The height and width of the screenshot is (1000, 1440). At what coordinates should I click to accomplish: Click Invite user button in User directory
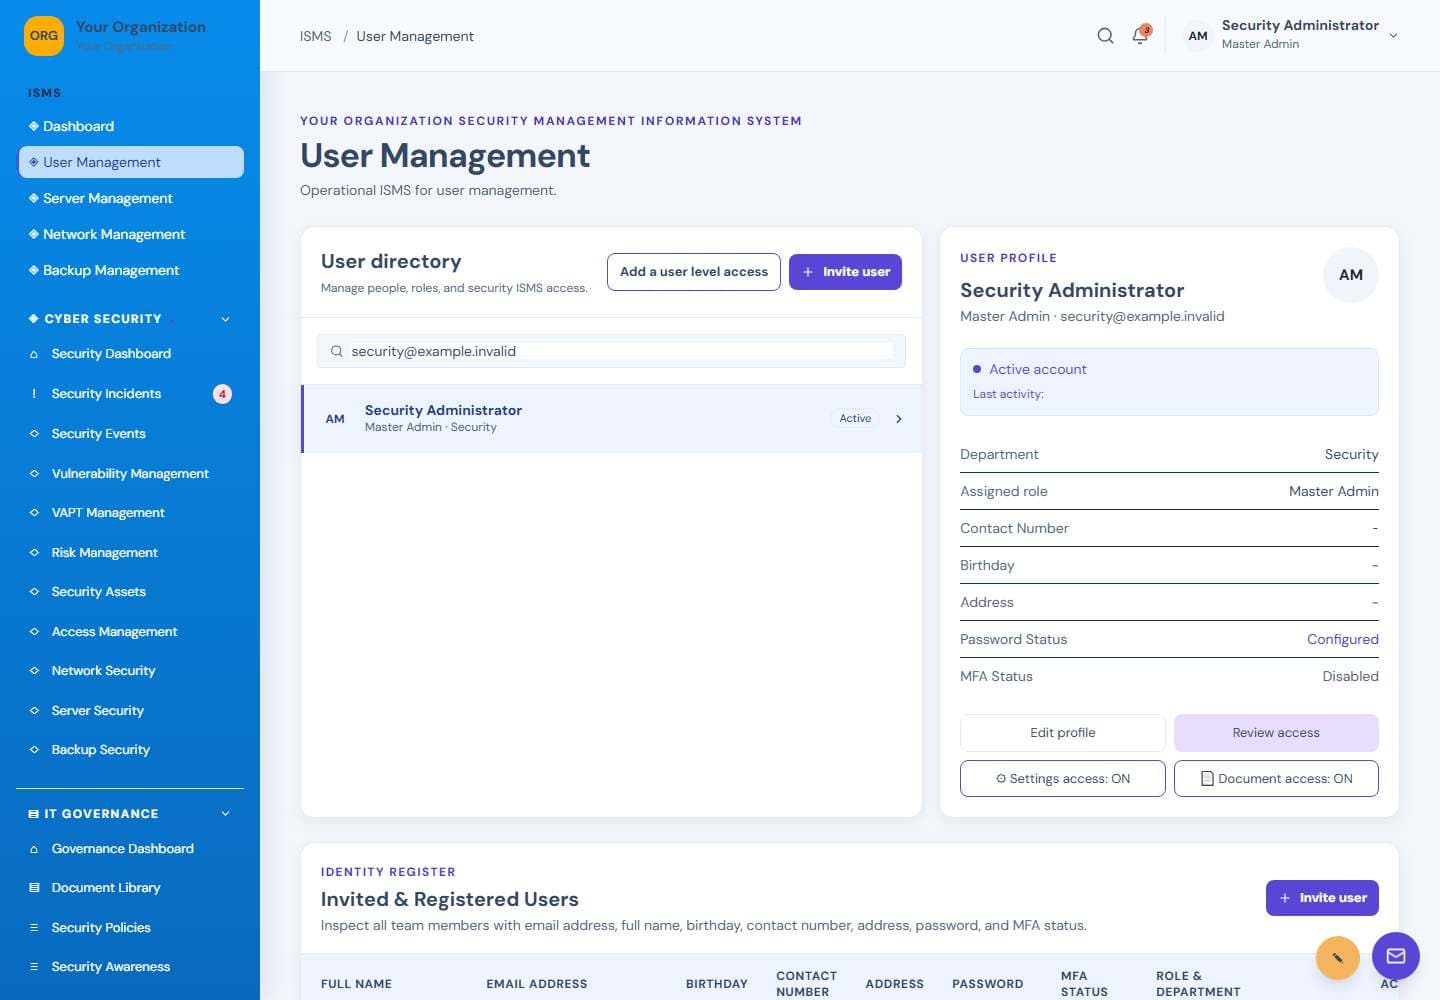pos(845,272)
